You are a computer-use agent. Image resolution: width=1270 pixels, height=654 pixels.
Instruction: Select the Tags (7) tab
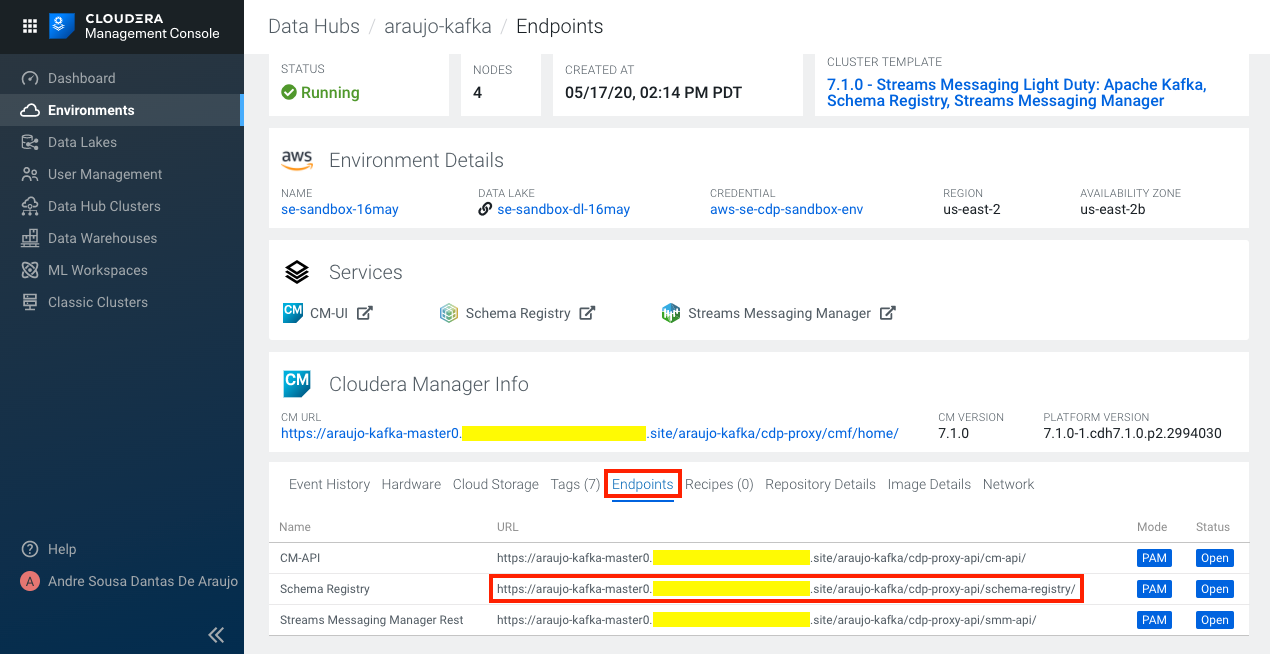[575, 484]
